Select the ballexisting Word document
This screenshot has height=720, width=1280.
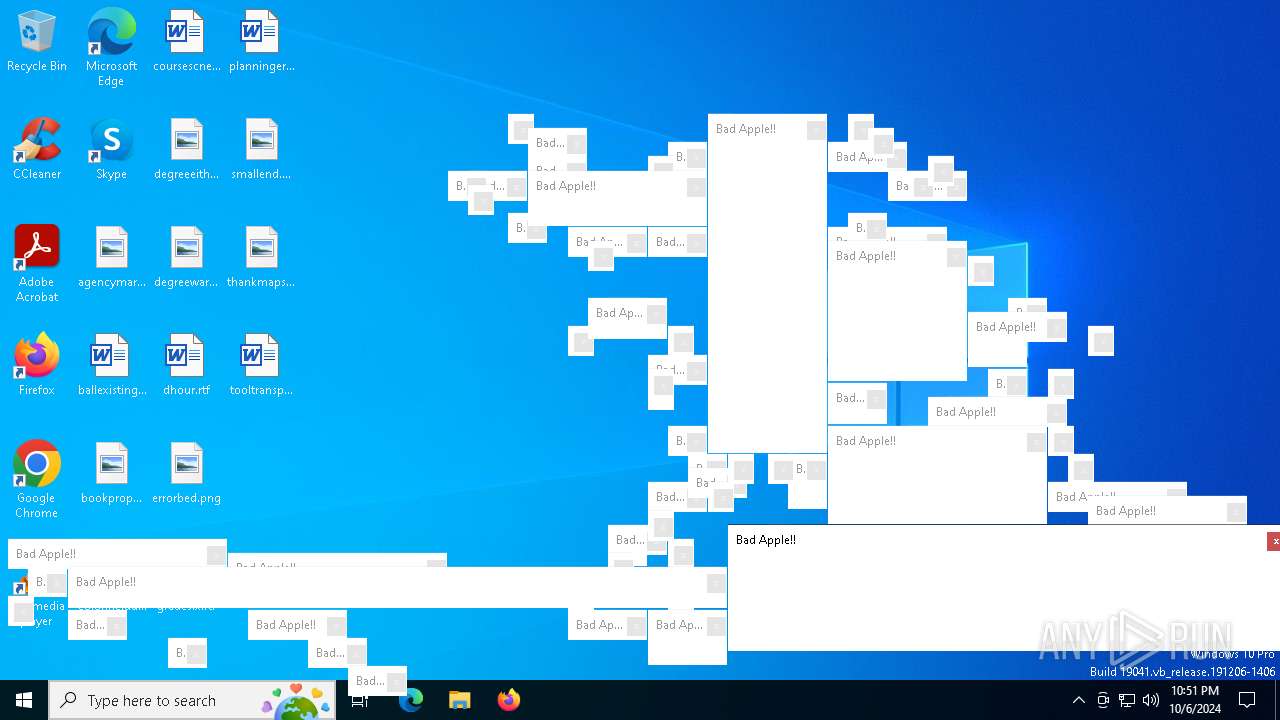click(x=111, y=366)
